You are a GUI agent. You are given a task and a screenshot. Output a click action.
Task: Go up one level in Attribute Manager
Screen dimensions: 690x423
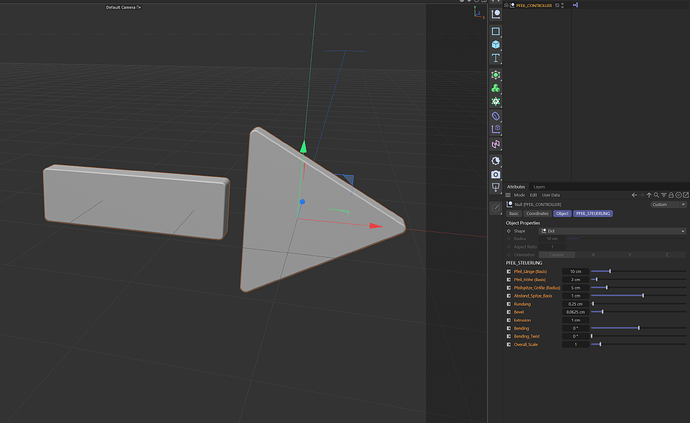(649, 195)
